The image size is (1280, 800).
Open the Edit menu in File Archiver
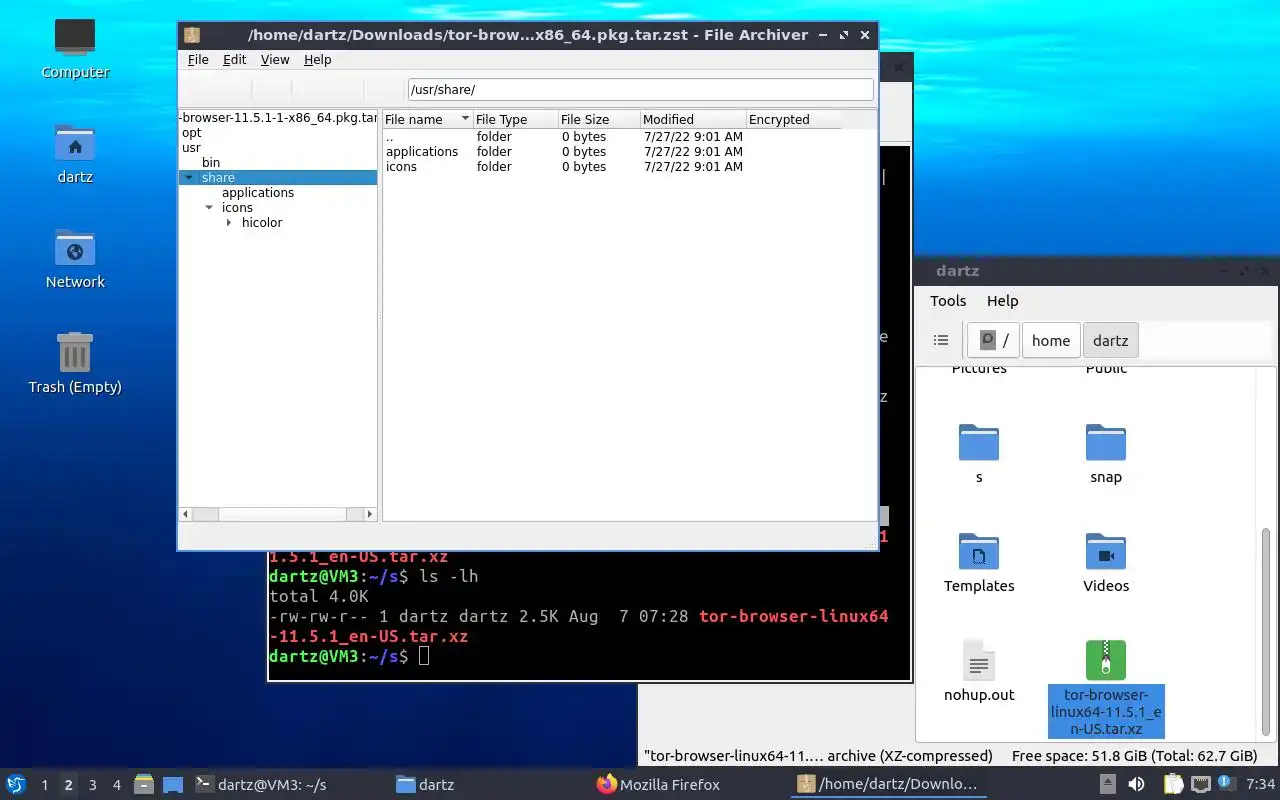234,60
